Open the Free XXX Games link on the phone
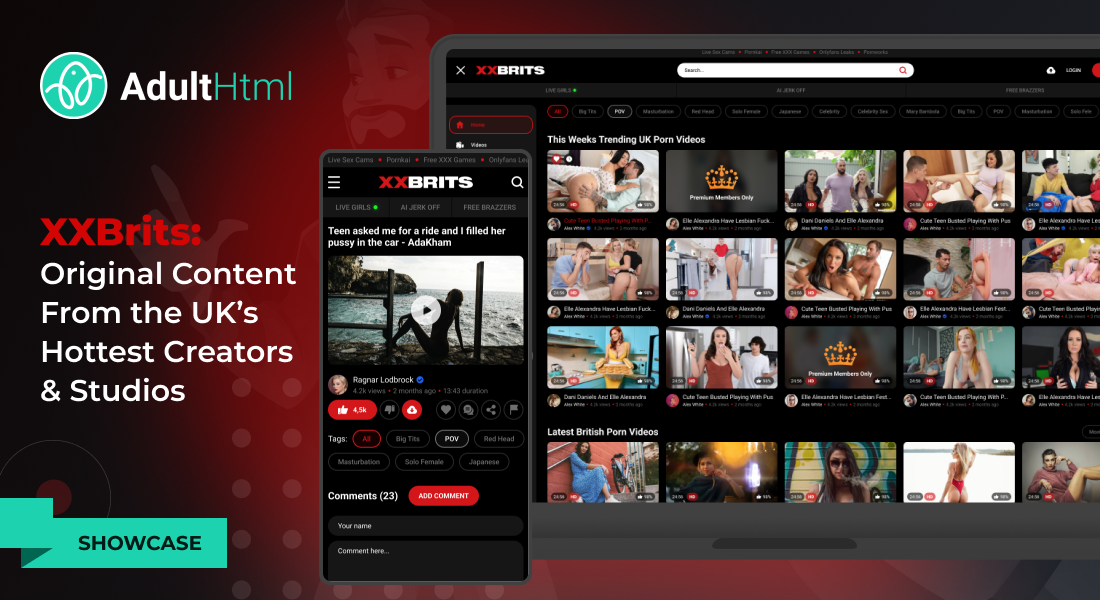The height and width of the screenshot is (600, 1100). [449, 160]
